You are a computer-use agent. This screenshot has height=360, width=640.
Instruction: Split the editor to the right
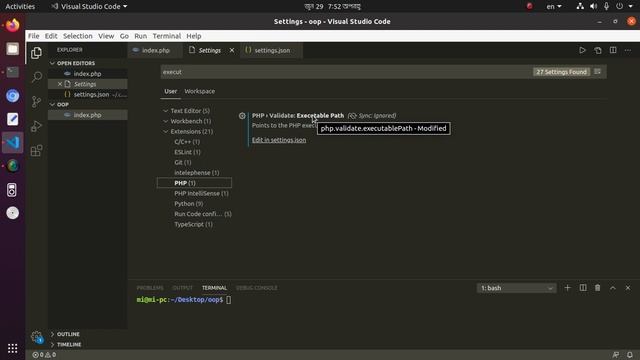[613, 50]
